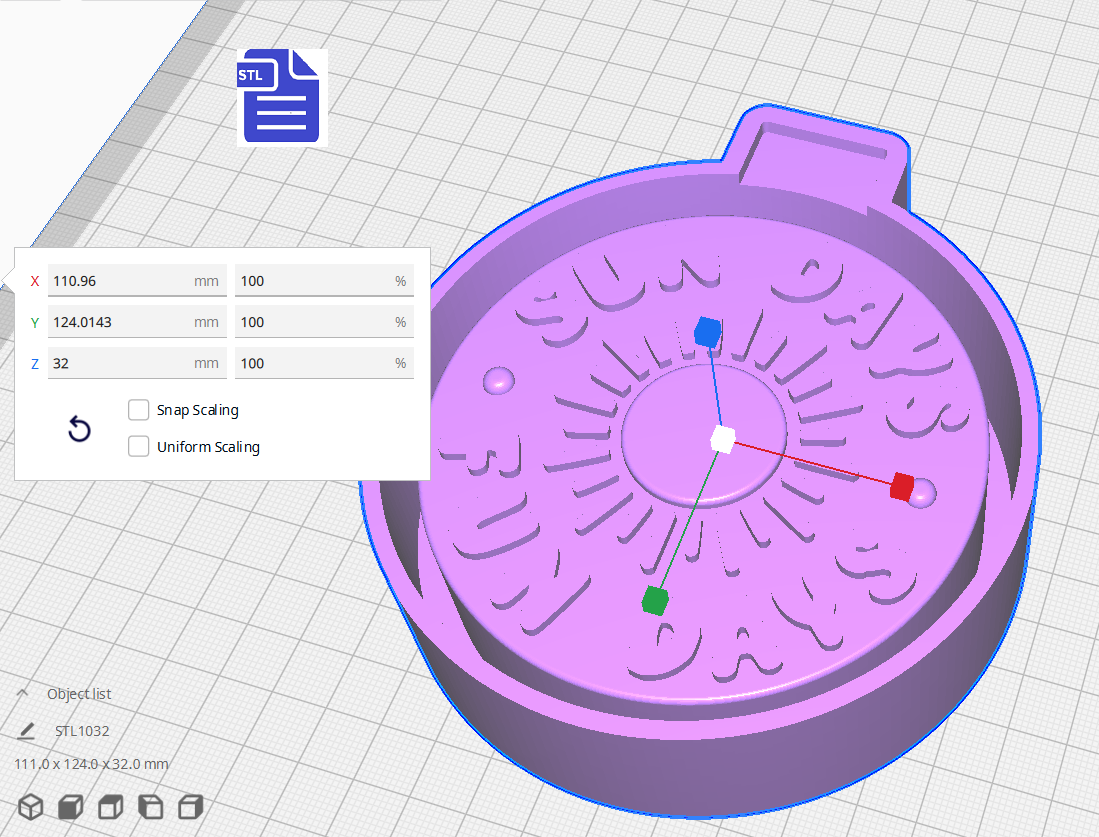The width and height of the screenshot is (1099, 837).
Task: Click the STL file document icon
Action: (x=281, y=97)
